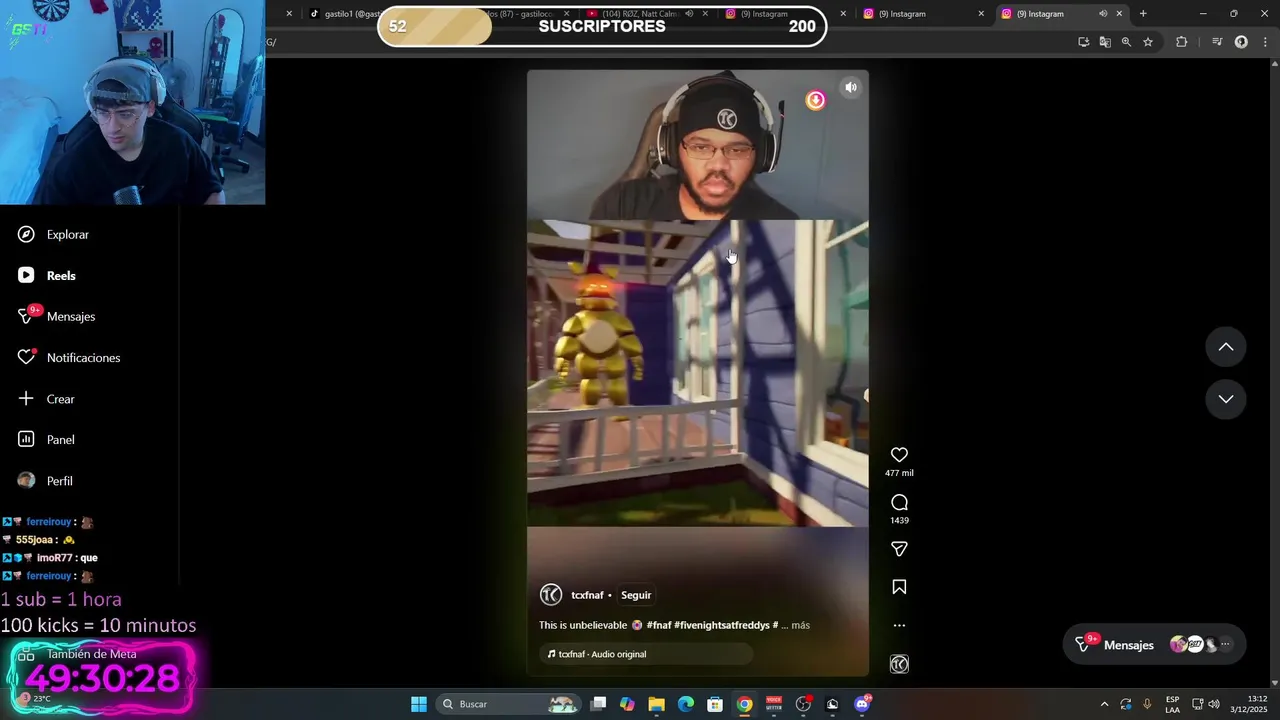Go to Perfil profile avatar
This screenshot has width=1280, height=720.
tap(26, 480)
